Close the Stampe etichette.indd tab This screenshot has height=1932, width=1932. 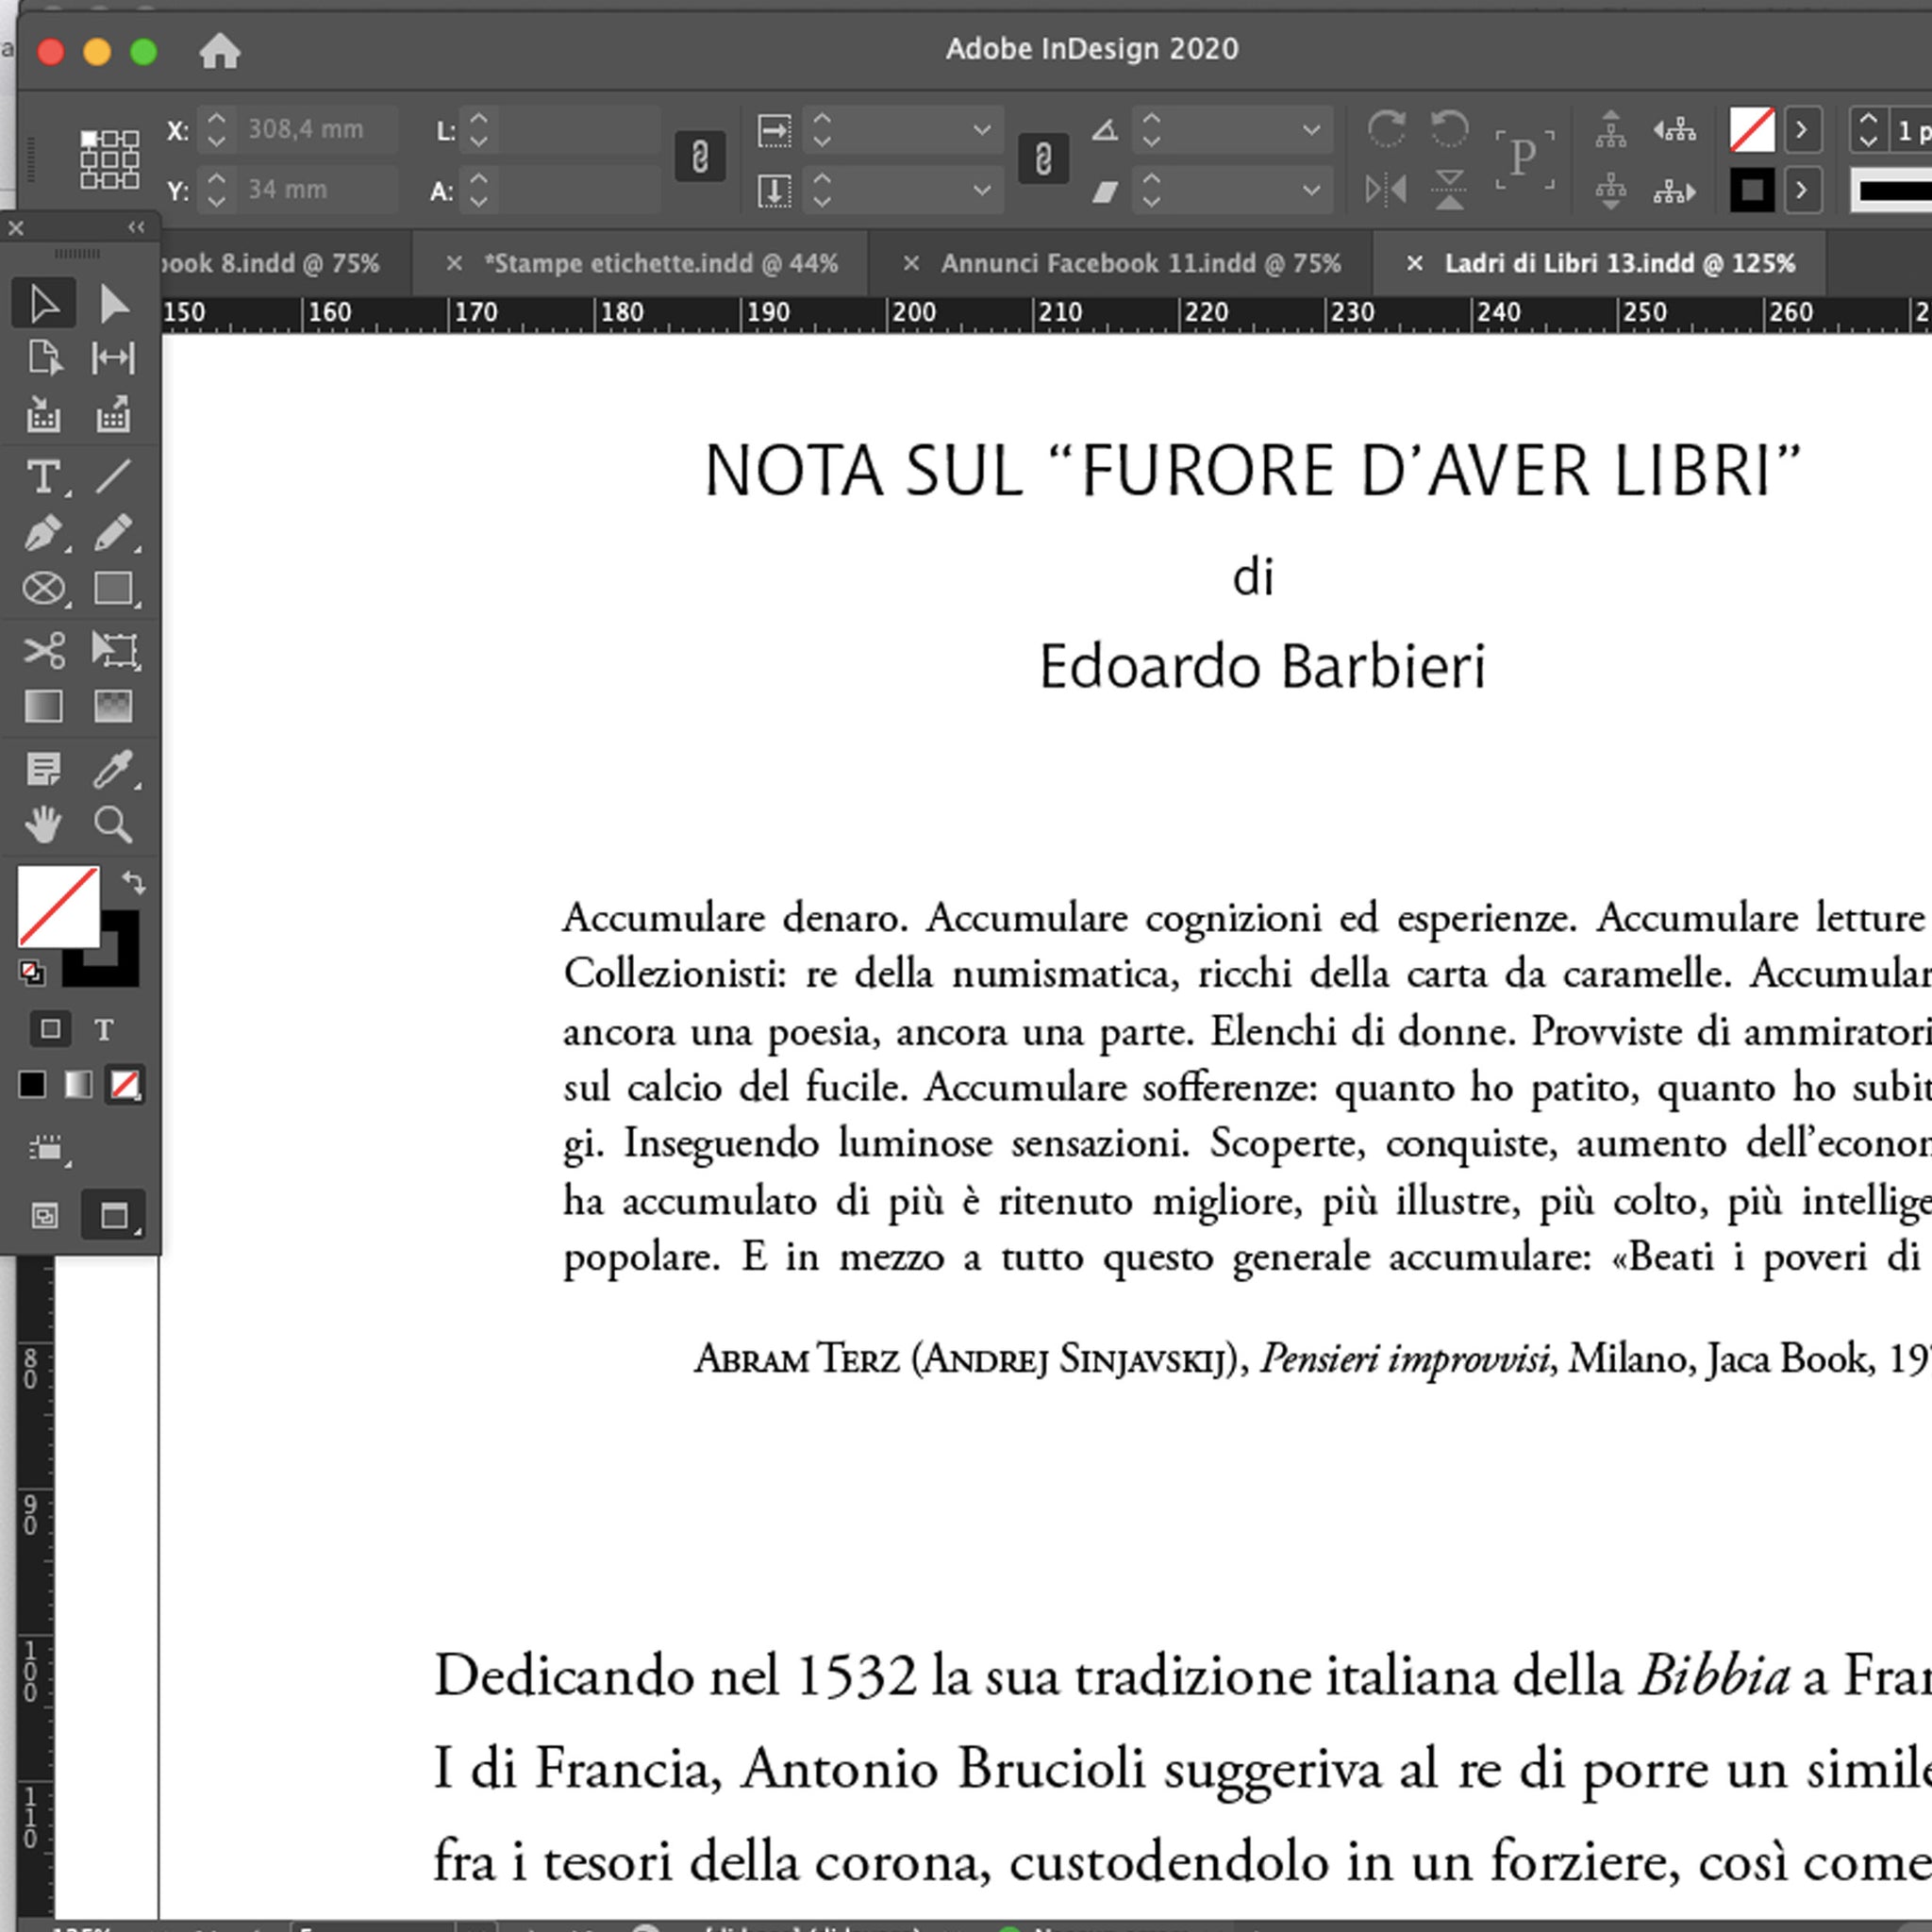(454, 263)
